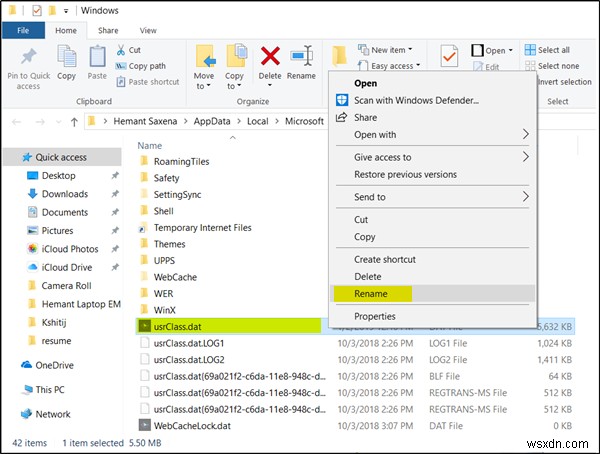Select the usrClass.dat file
The height and width of the screenshot is (454, 600).
tap(229, 327)
